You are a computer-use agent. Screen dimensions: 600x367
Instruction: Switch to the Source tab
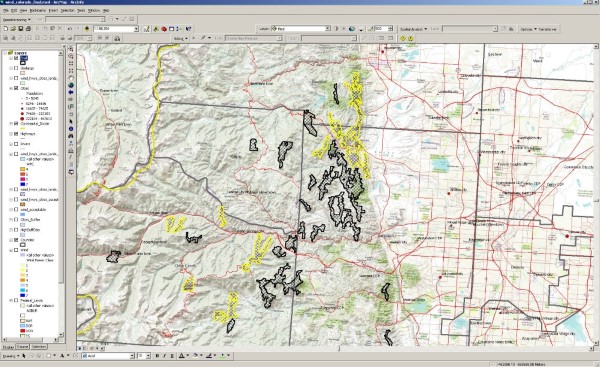point(22,347)
